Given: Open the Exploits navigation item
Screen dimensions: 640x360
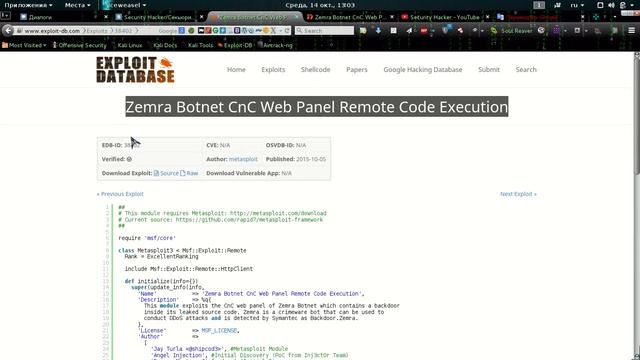Looking at the screenshot, I should click(x=273, y=70).
